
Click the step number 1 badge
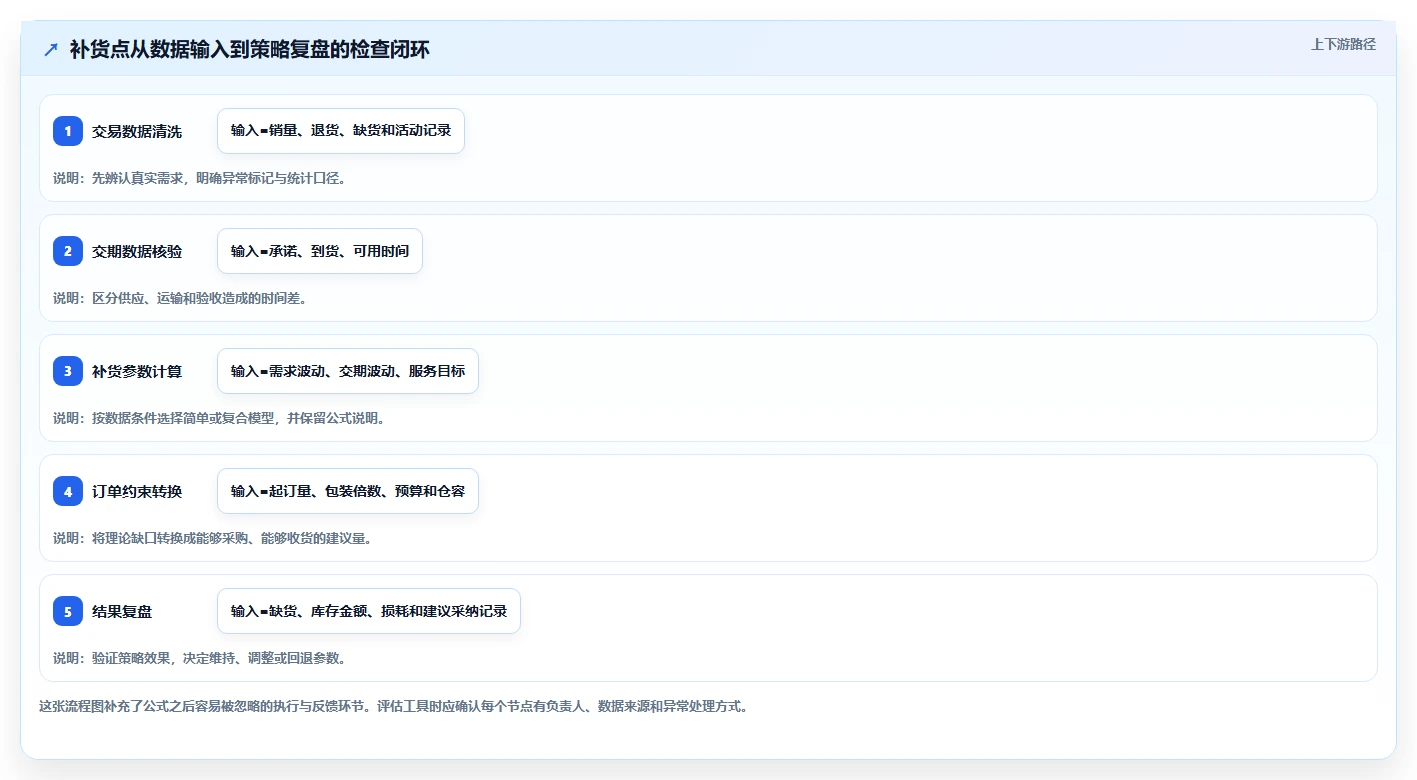[68, 131]
